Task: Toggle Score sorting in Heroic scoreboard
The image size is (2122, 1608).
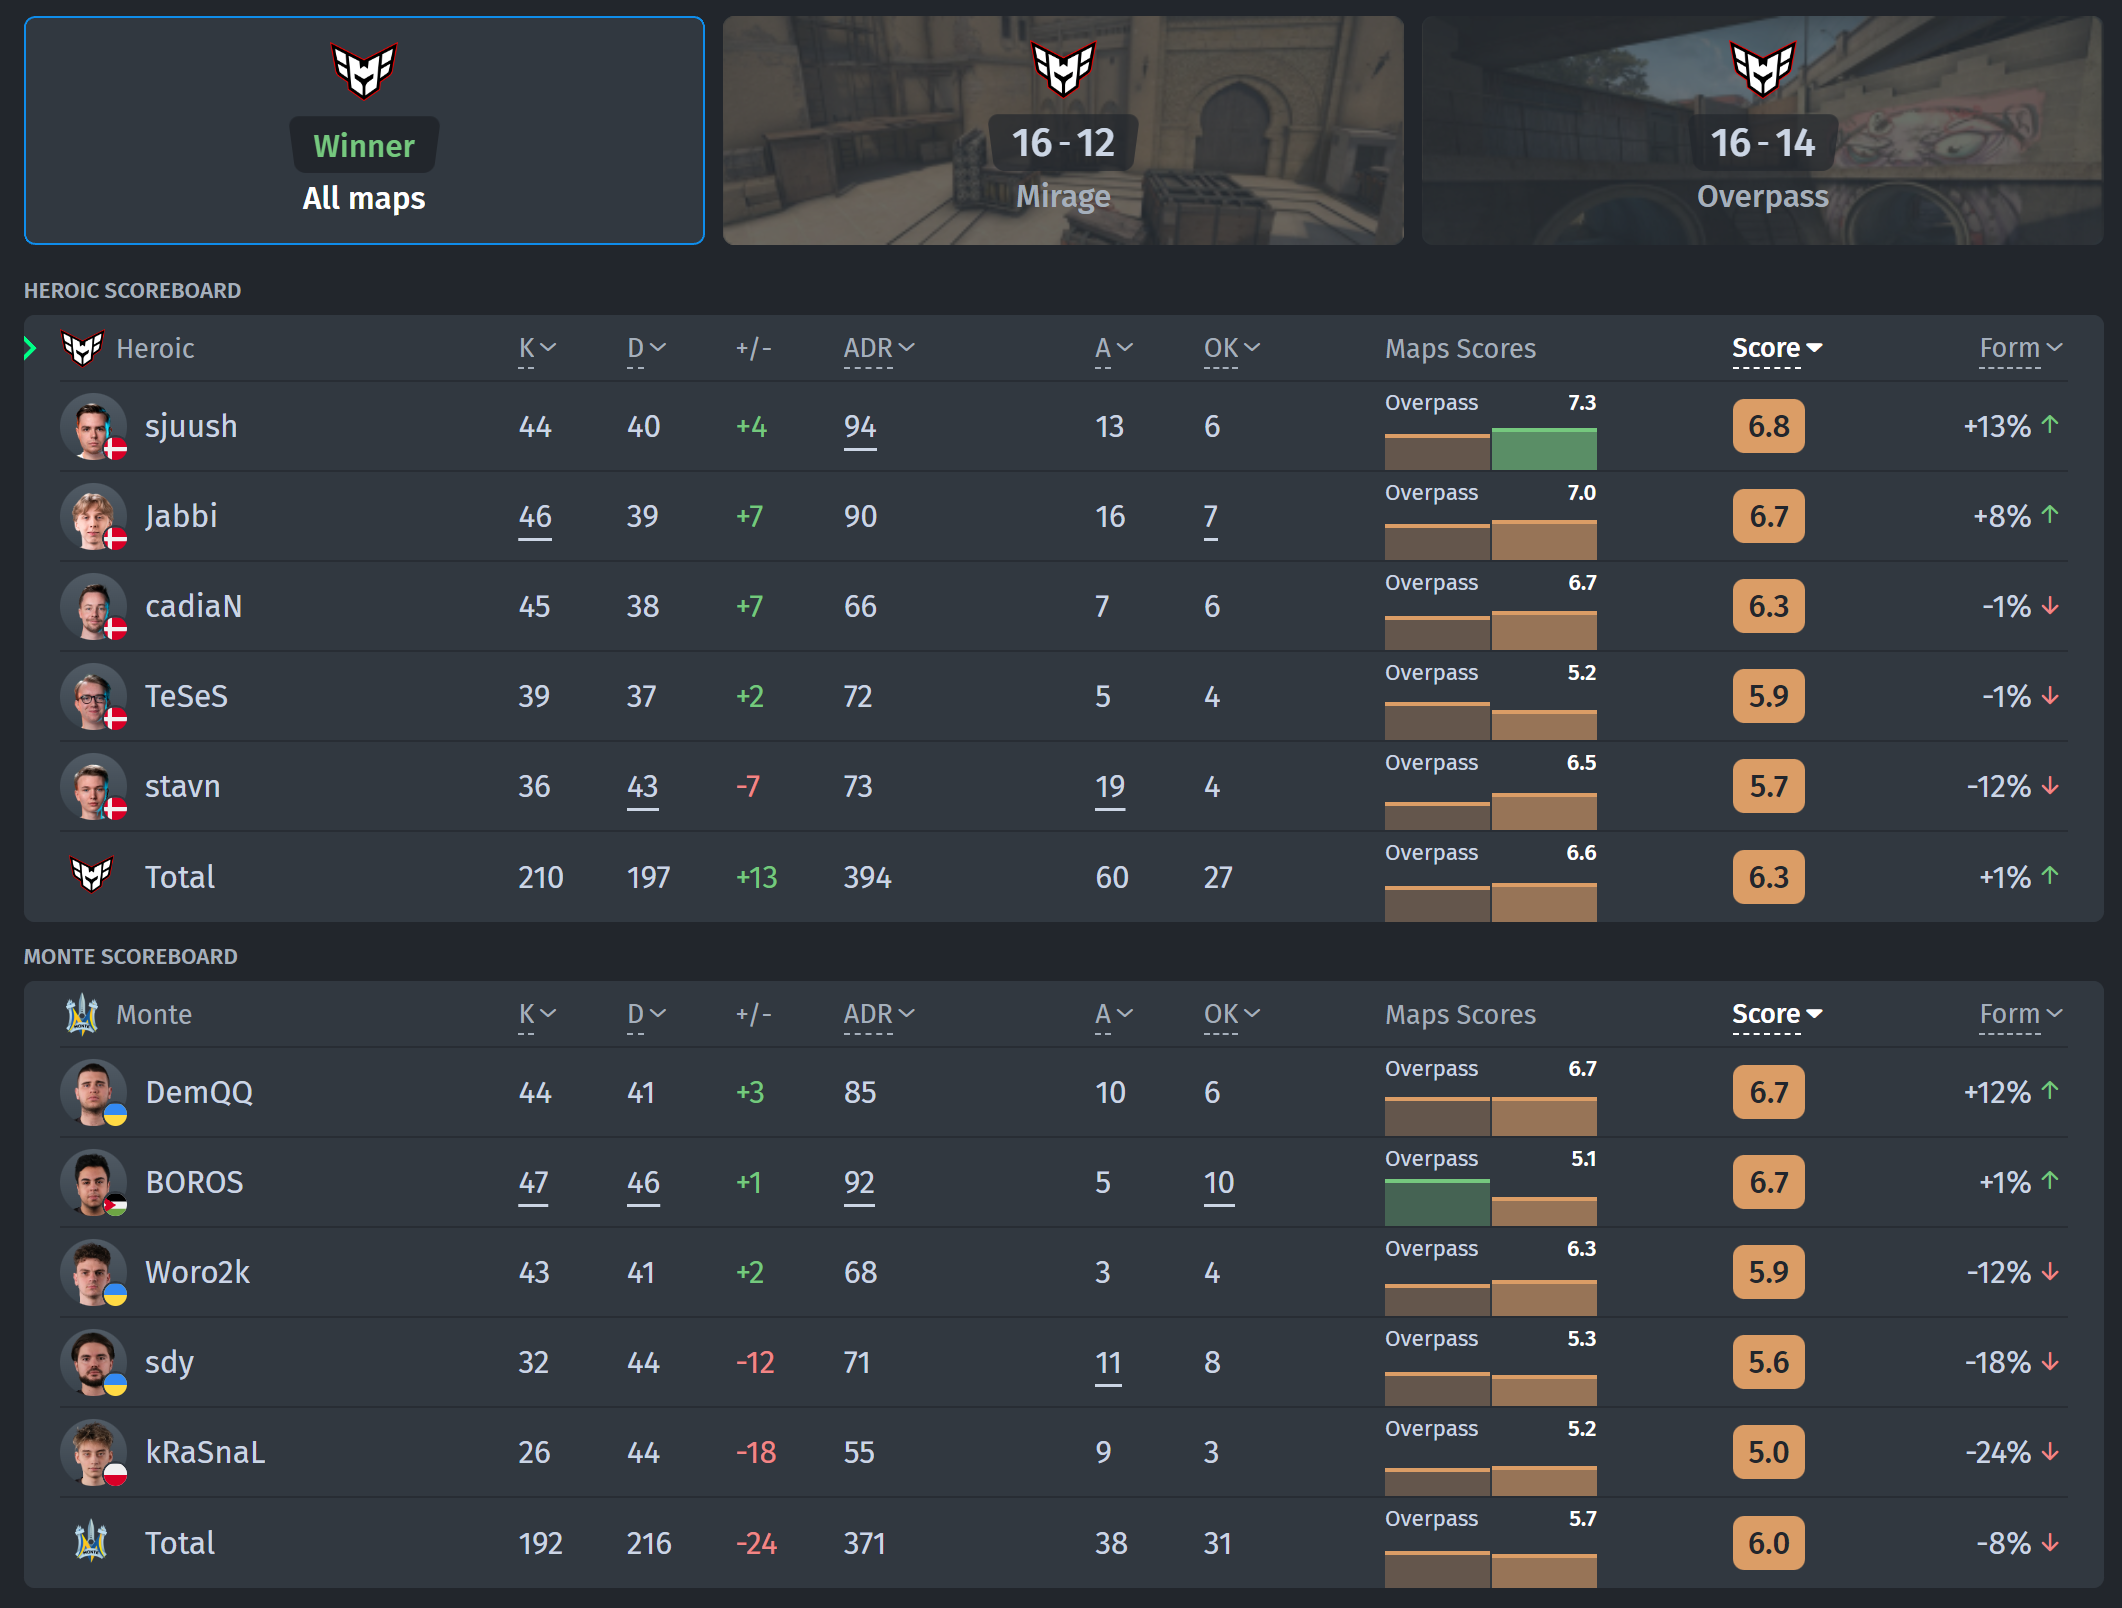Action: pos(1776,348)
